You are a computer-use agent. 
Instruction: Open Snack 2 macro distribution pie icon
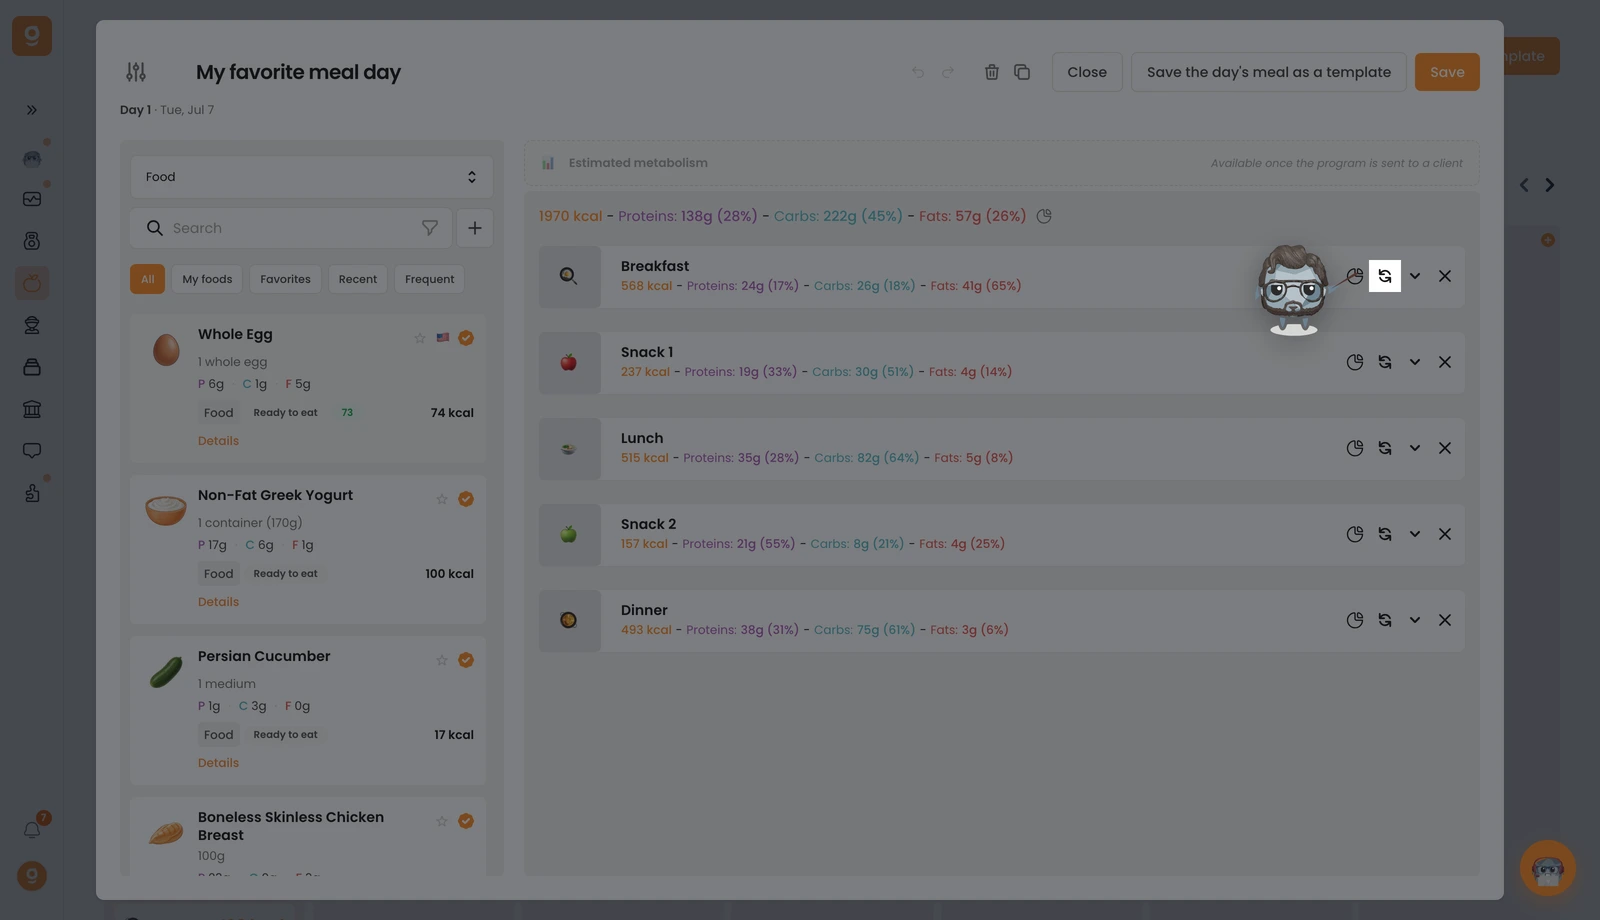(x=1355, y=534)
